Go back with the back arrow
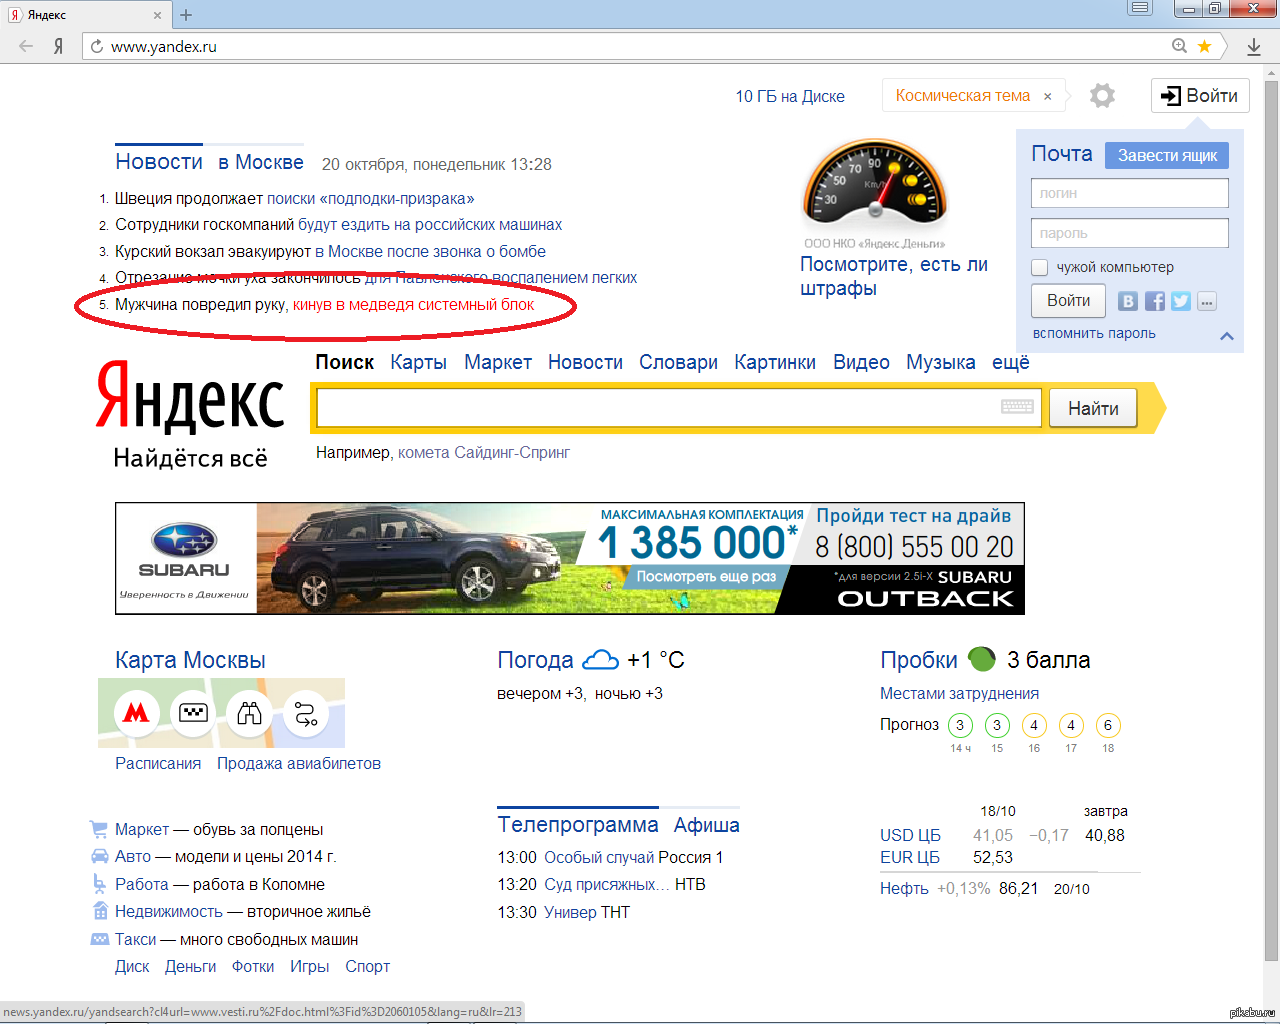1280x1024 pixels. tap(26, 46)
